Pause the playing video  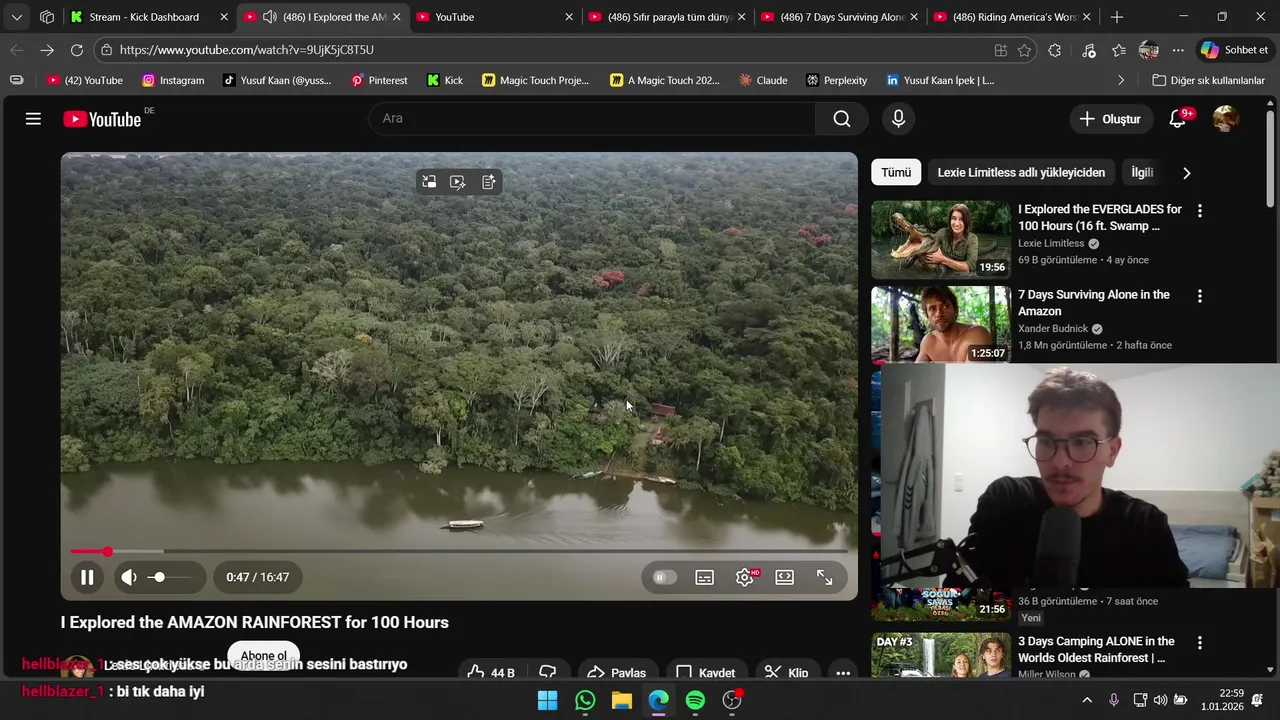pyautogui.click(x=87, y=577)
